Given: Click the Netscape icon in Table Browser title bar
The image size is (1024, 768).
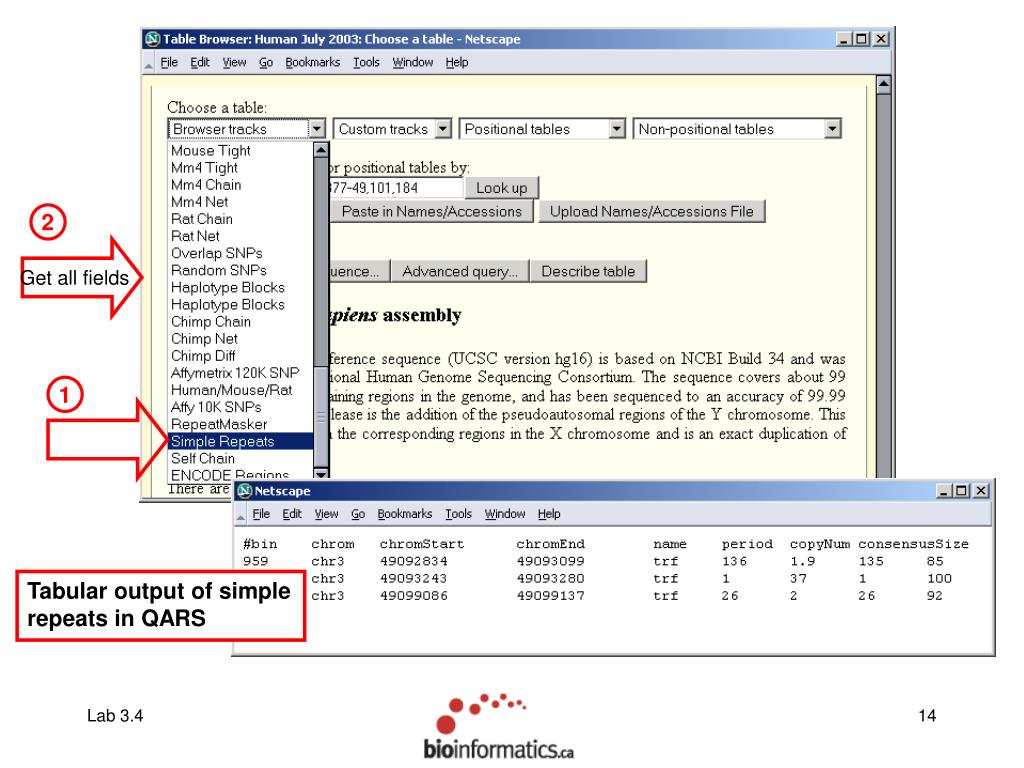Looking at the screenshot, I should click(x=153, y=39).
